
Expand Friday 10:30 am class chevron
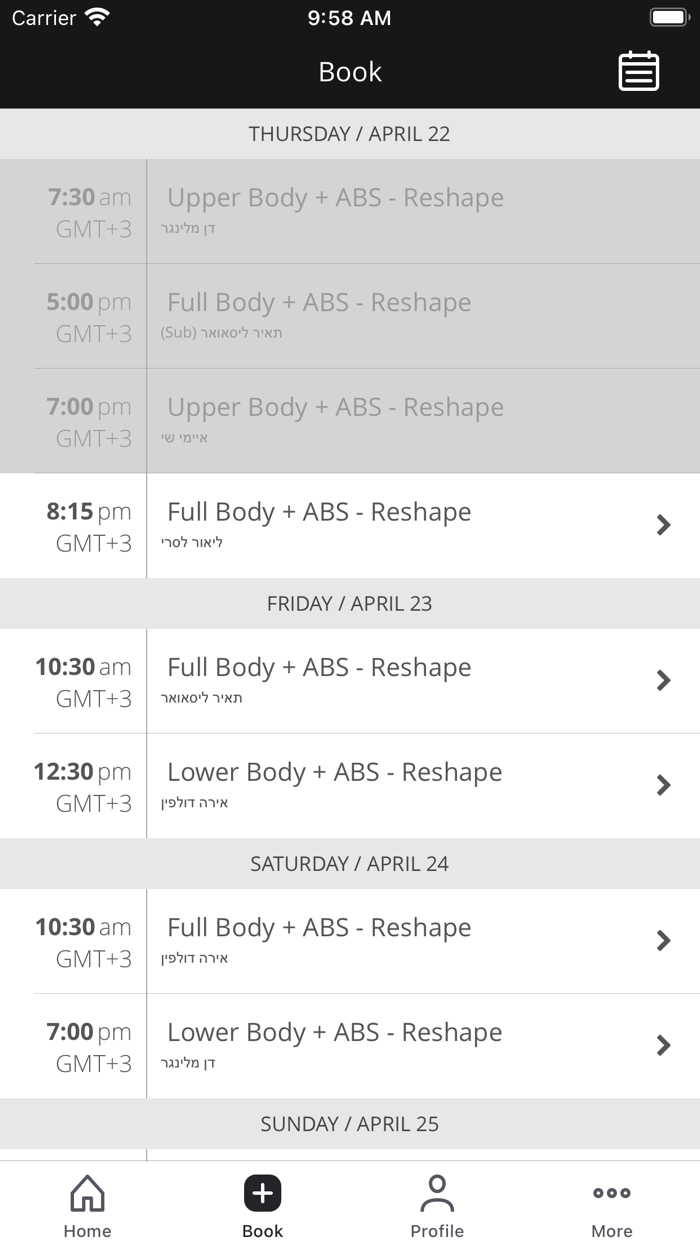(x=663, y=681)
